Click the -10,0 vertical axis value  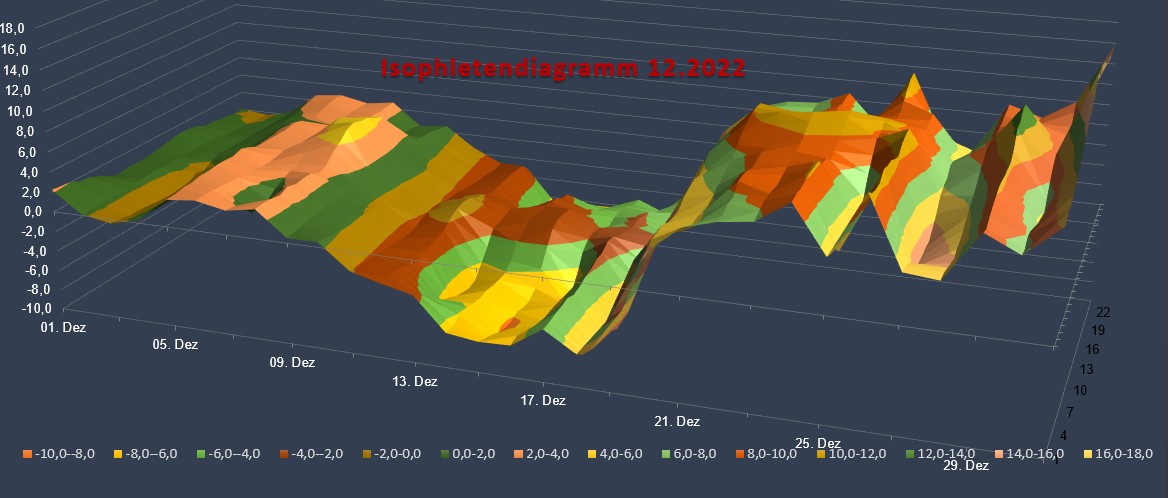(x=23, y=309)
